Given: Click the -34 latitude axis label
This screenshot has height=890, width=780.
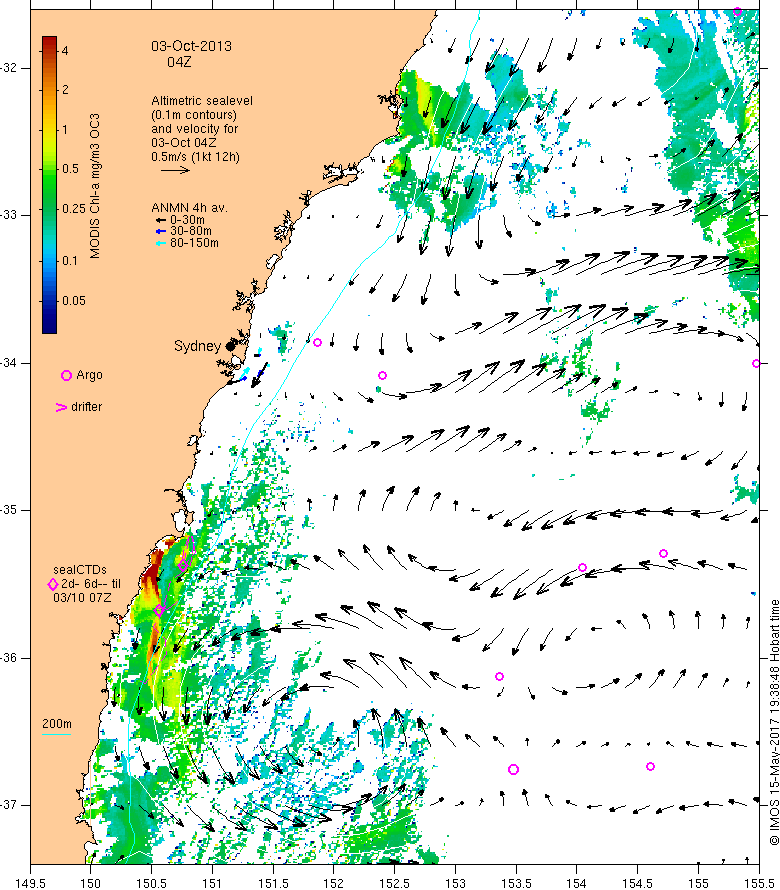Looking at the screenshot, I should pyautogui.click(x=9, y=363).
